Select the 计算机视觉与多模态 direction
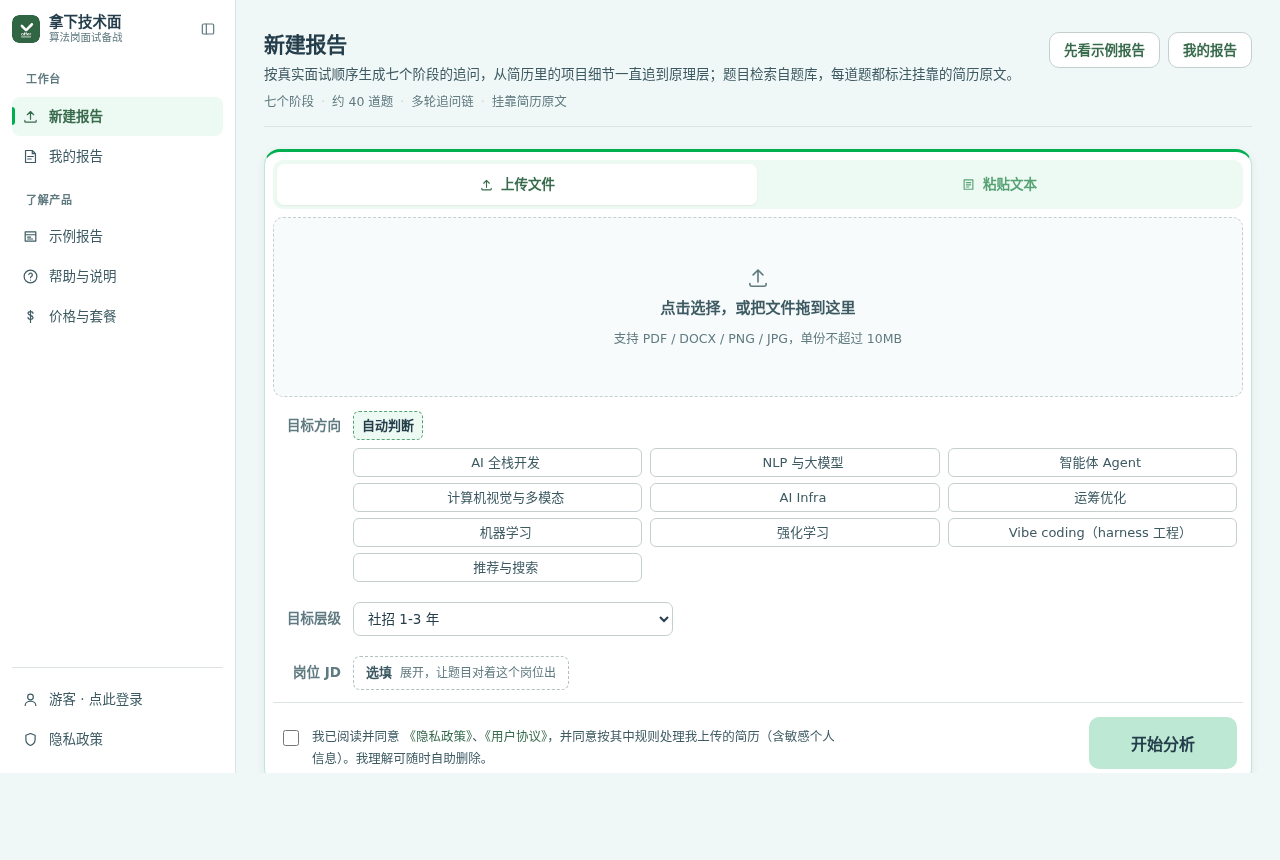The height and width of the screenshot is (860, 1280). (497, 498)
